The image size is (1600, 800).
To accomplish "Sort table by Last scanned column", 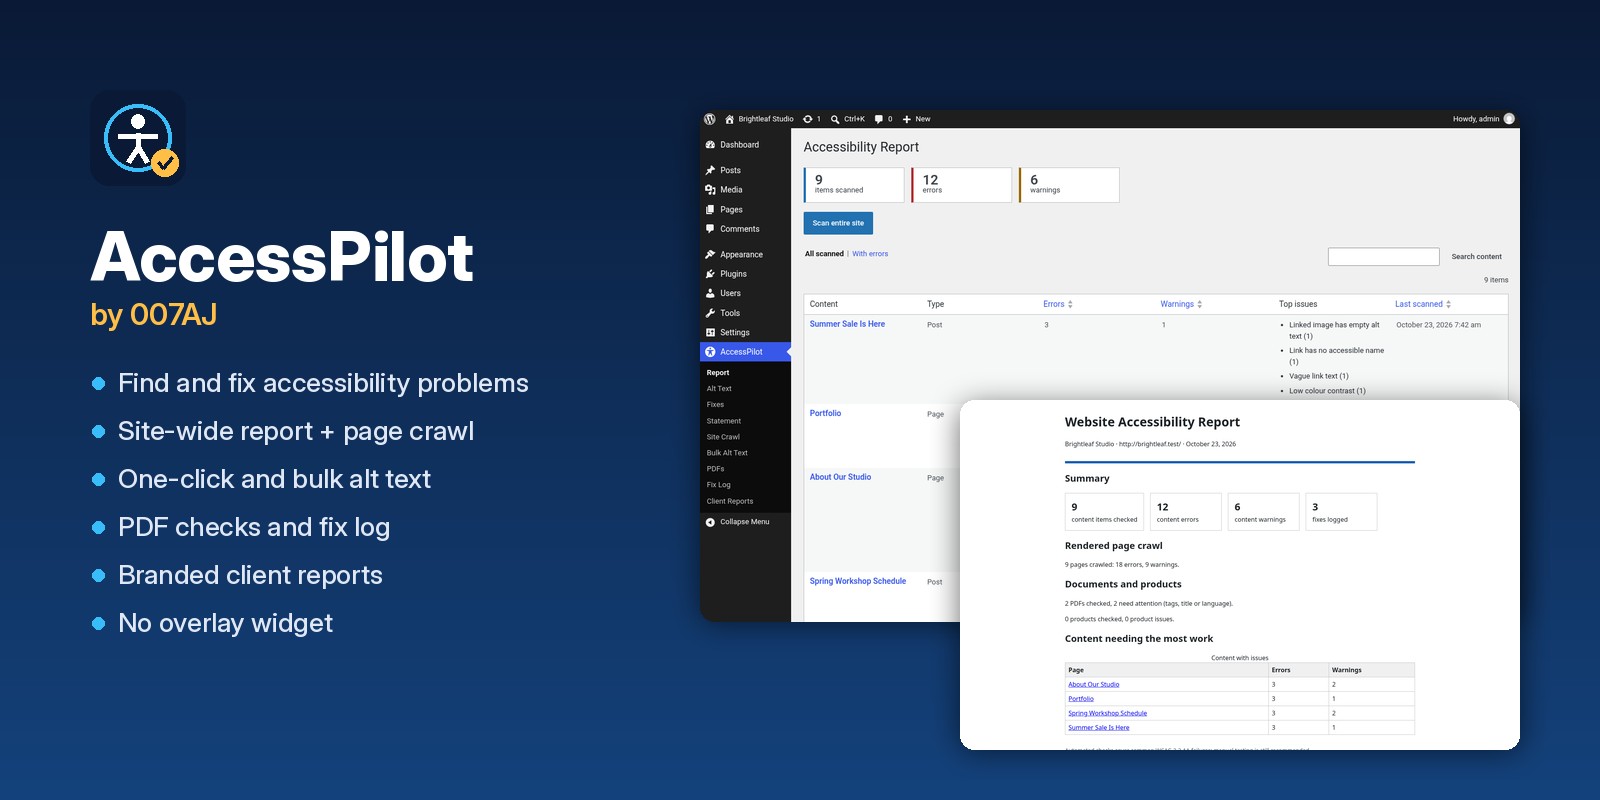I will [1422, 304].
